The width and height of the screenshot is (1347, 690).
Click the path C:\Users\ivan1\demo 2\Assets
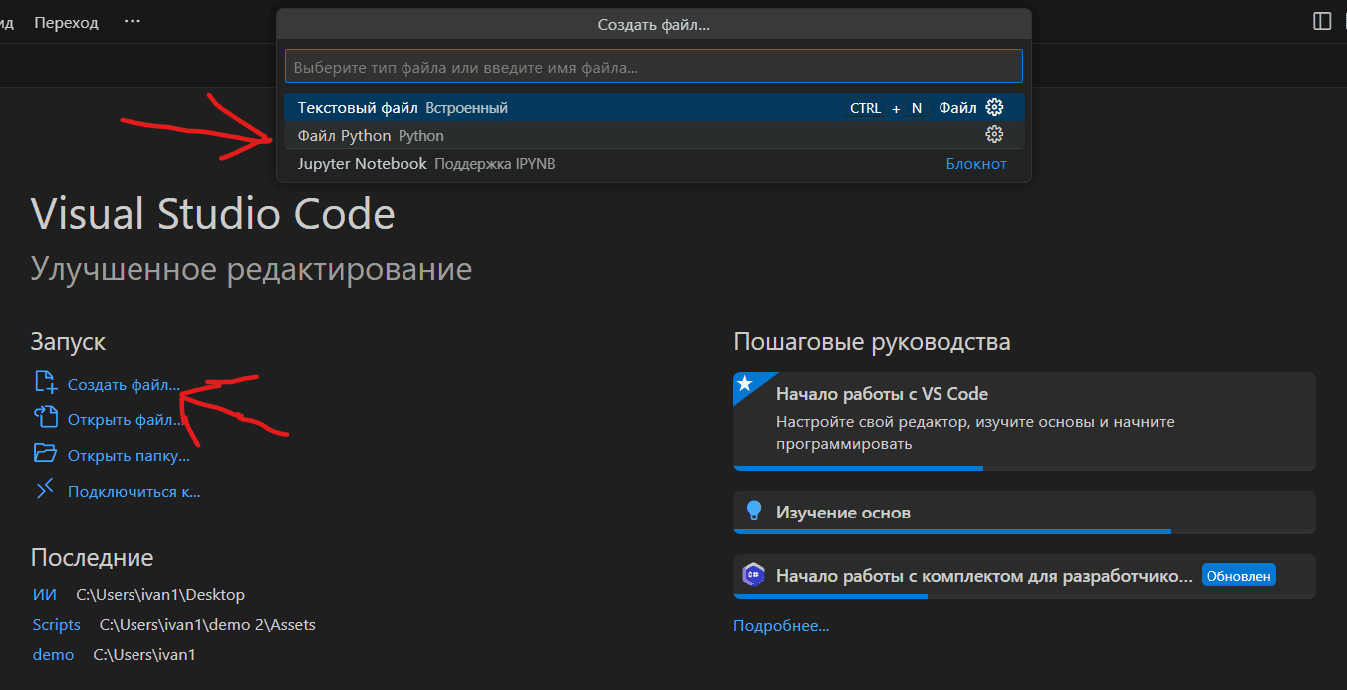tap(208, 625)
